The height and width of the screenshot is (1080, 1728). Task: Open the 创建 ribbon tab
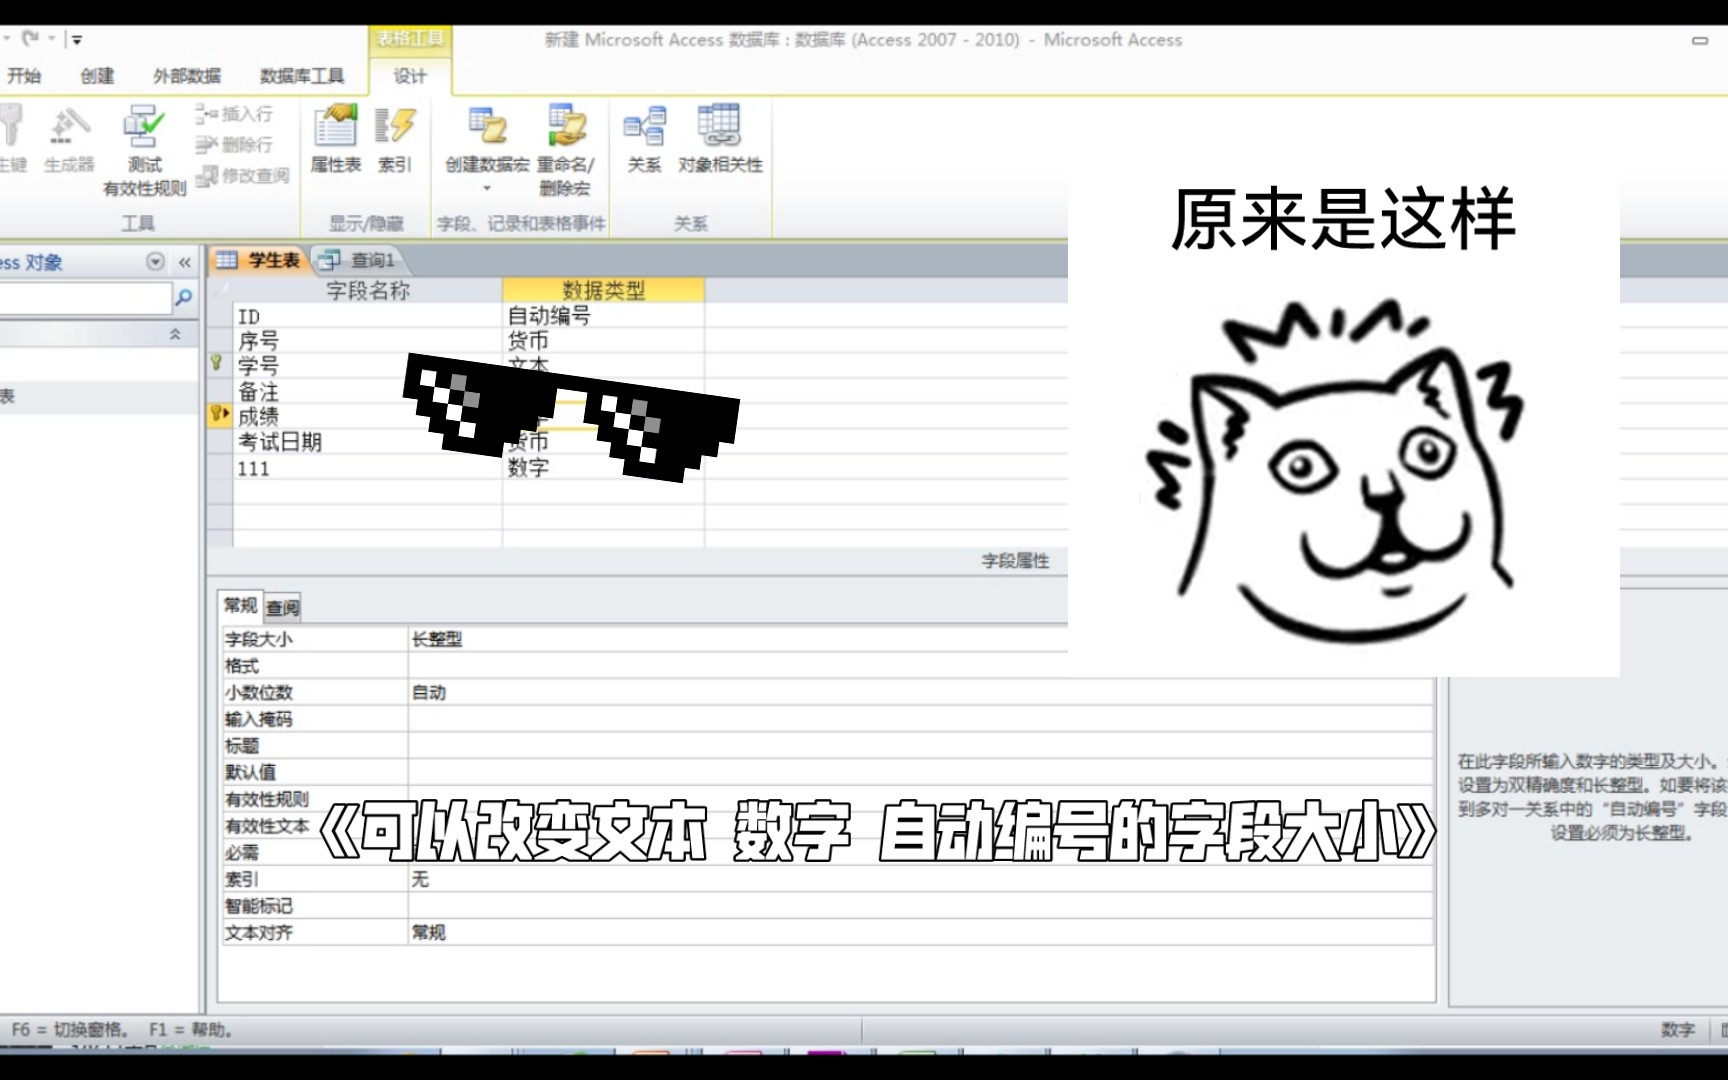point(97,76)
